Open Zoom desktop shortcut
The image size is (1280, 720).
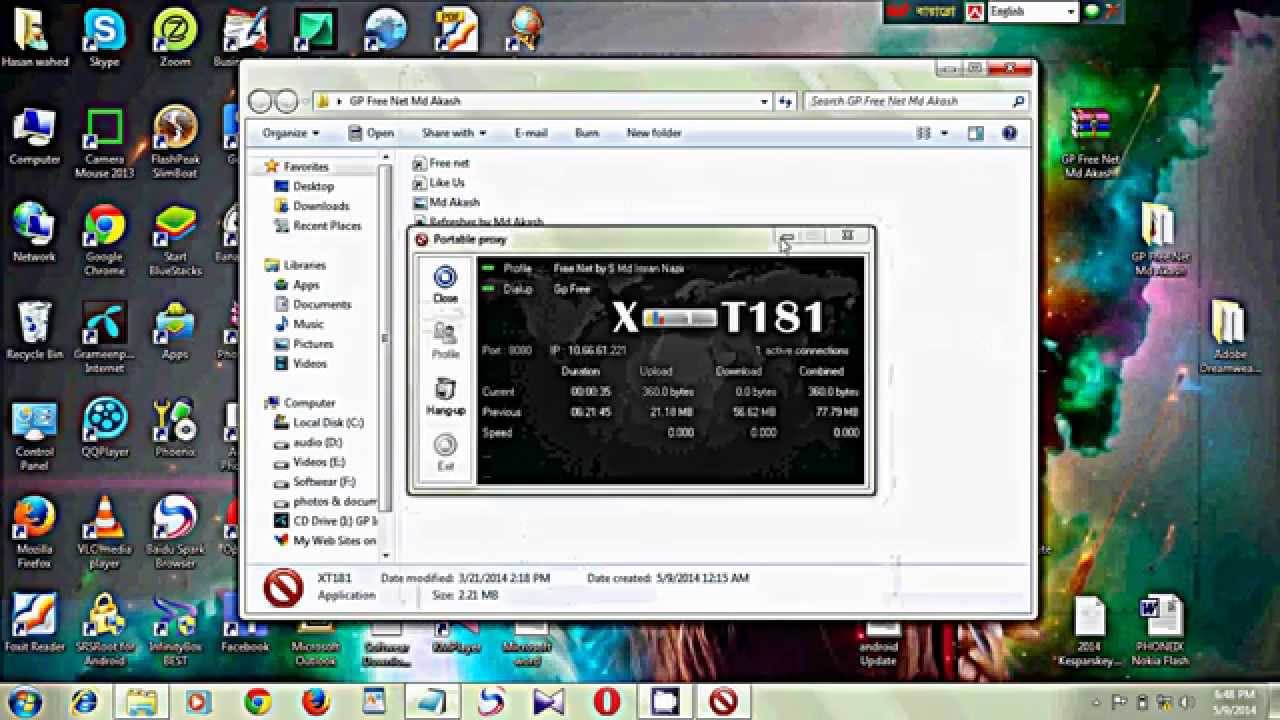coord(175,38)
